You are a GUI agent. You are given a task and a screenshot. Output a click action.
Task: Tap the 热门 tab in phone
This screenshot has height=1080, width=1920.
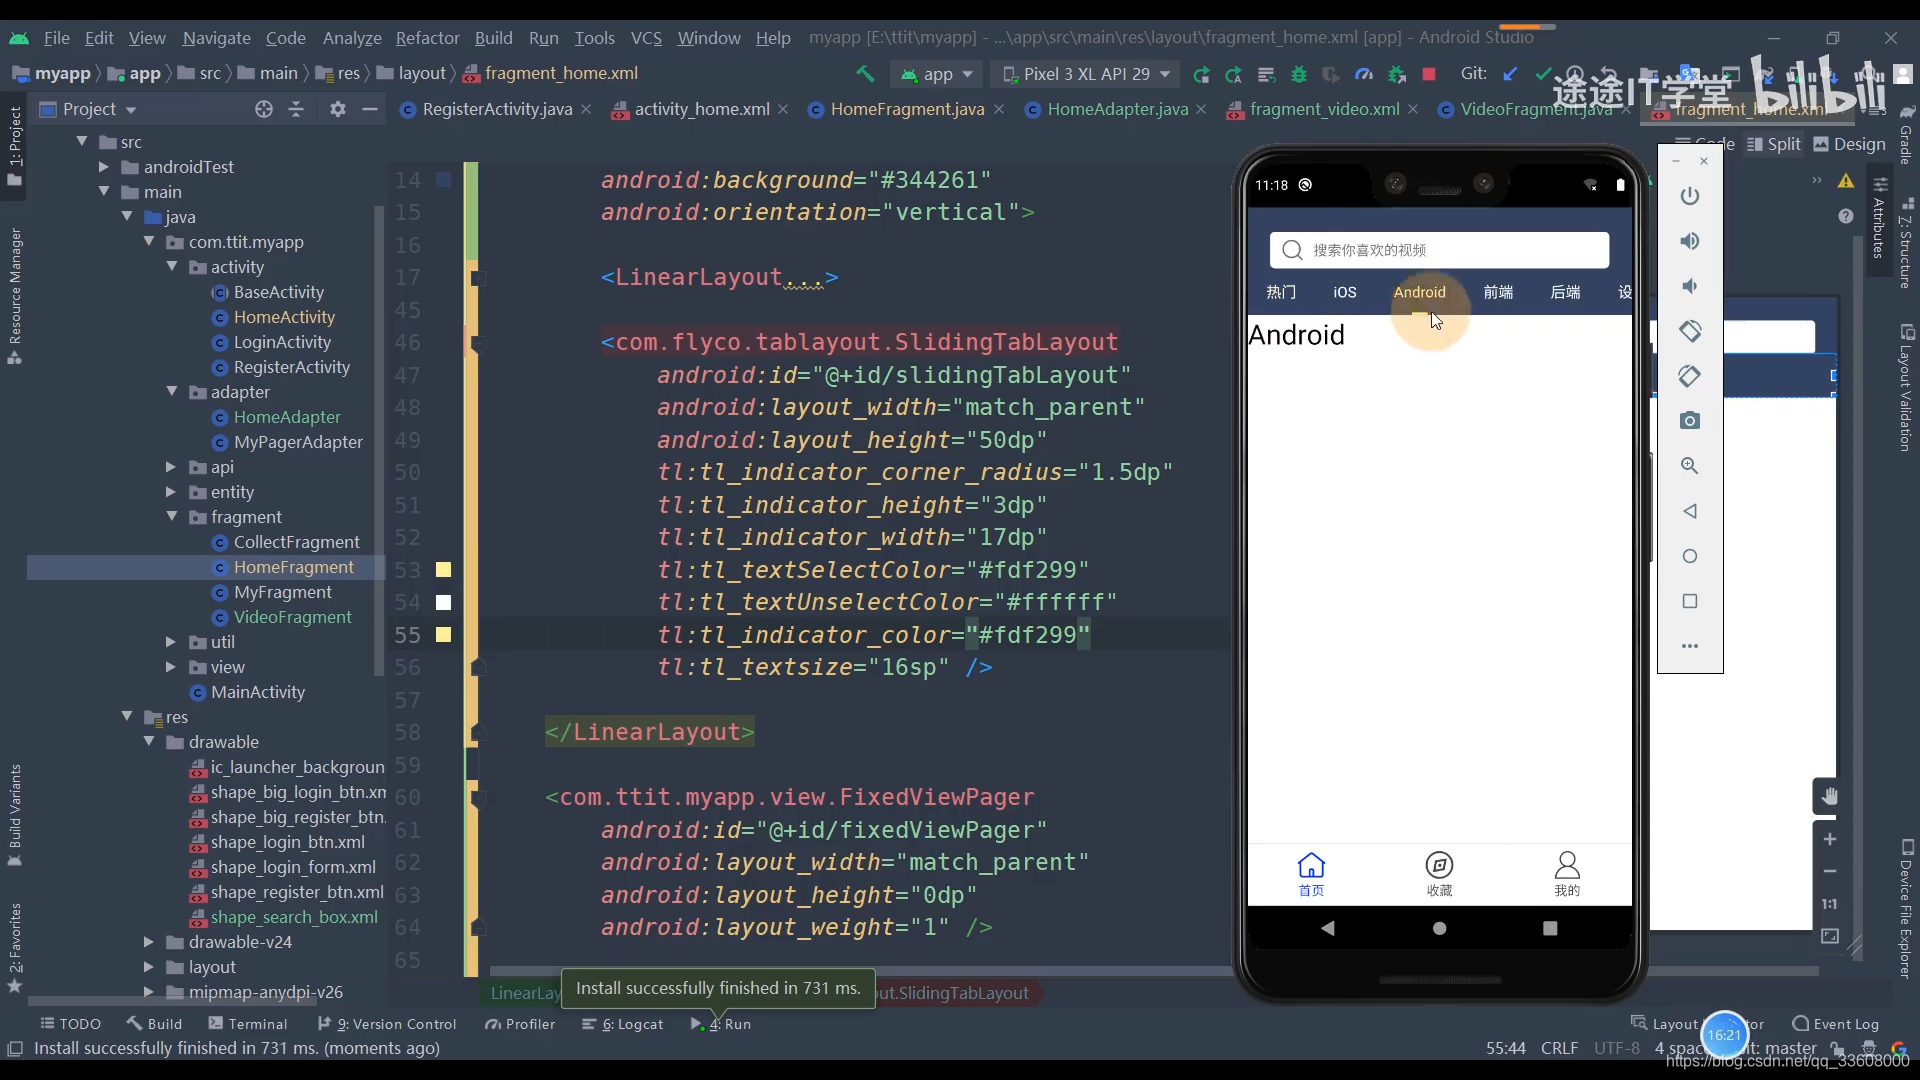click(1281, 292)
